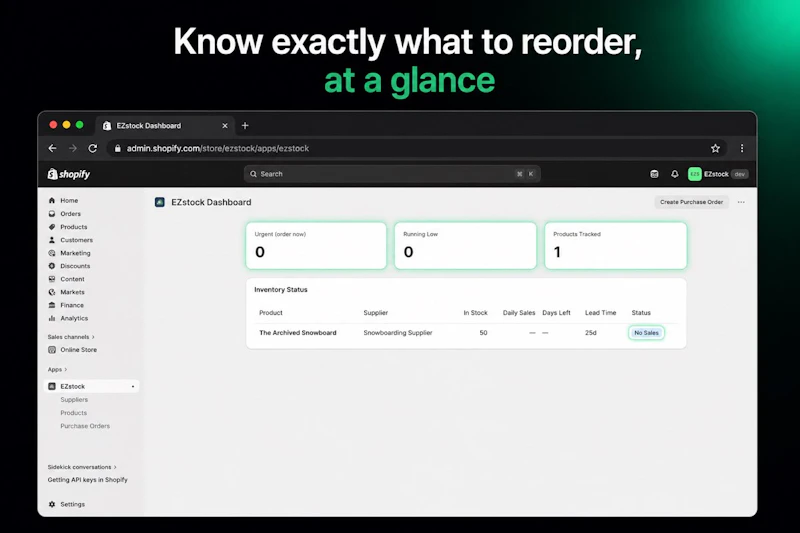Click the In Stock column header
800x533 pixels.
tap(475, 313)
